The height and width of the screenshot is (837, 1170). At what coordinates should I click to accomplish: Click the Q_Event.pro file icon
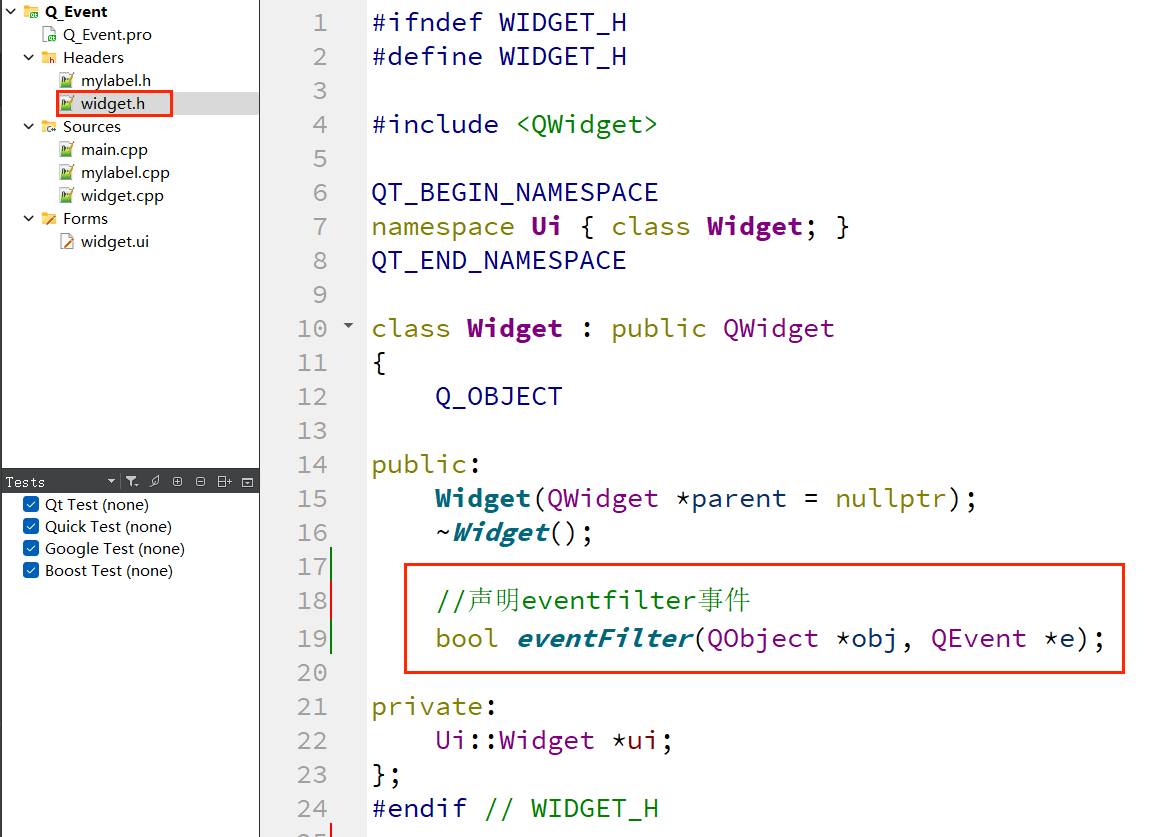click(49, 34)
